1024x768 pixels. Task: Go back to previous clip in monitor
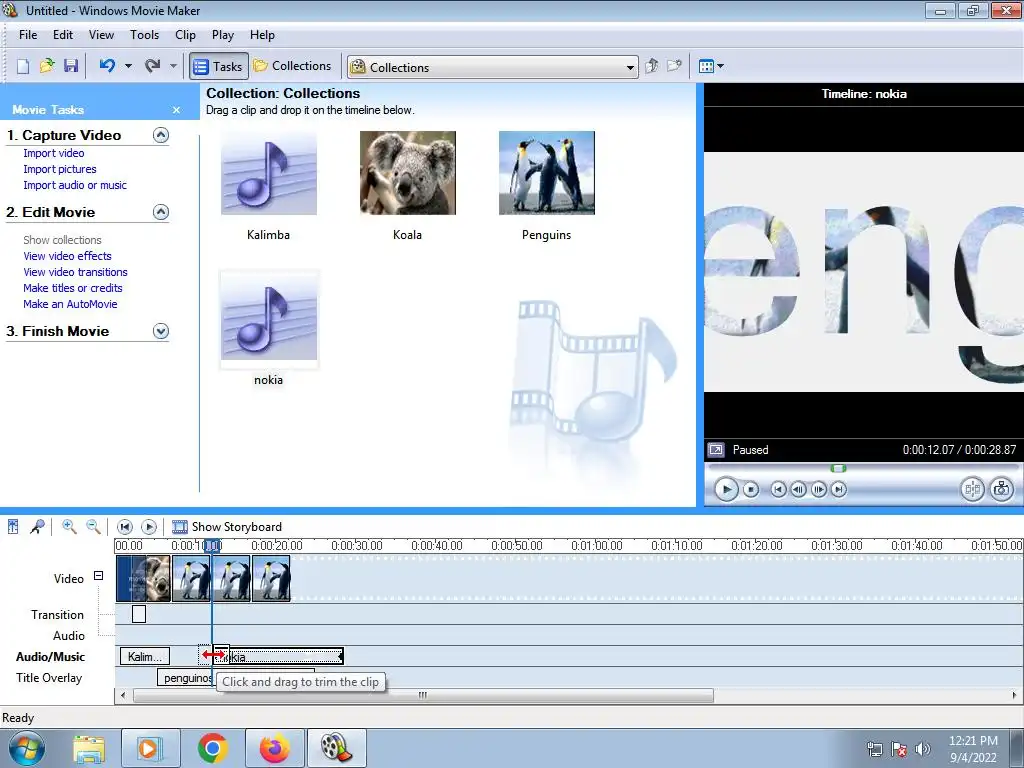coord(778,489)
